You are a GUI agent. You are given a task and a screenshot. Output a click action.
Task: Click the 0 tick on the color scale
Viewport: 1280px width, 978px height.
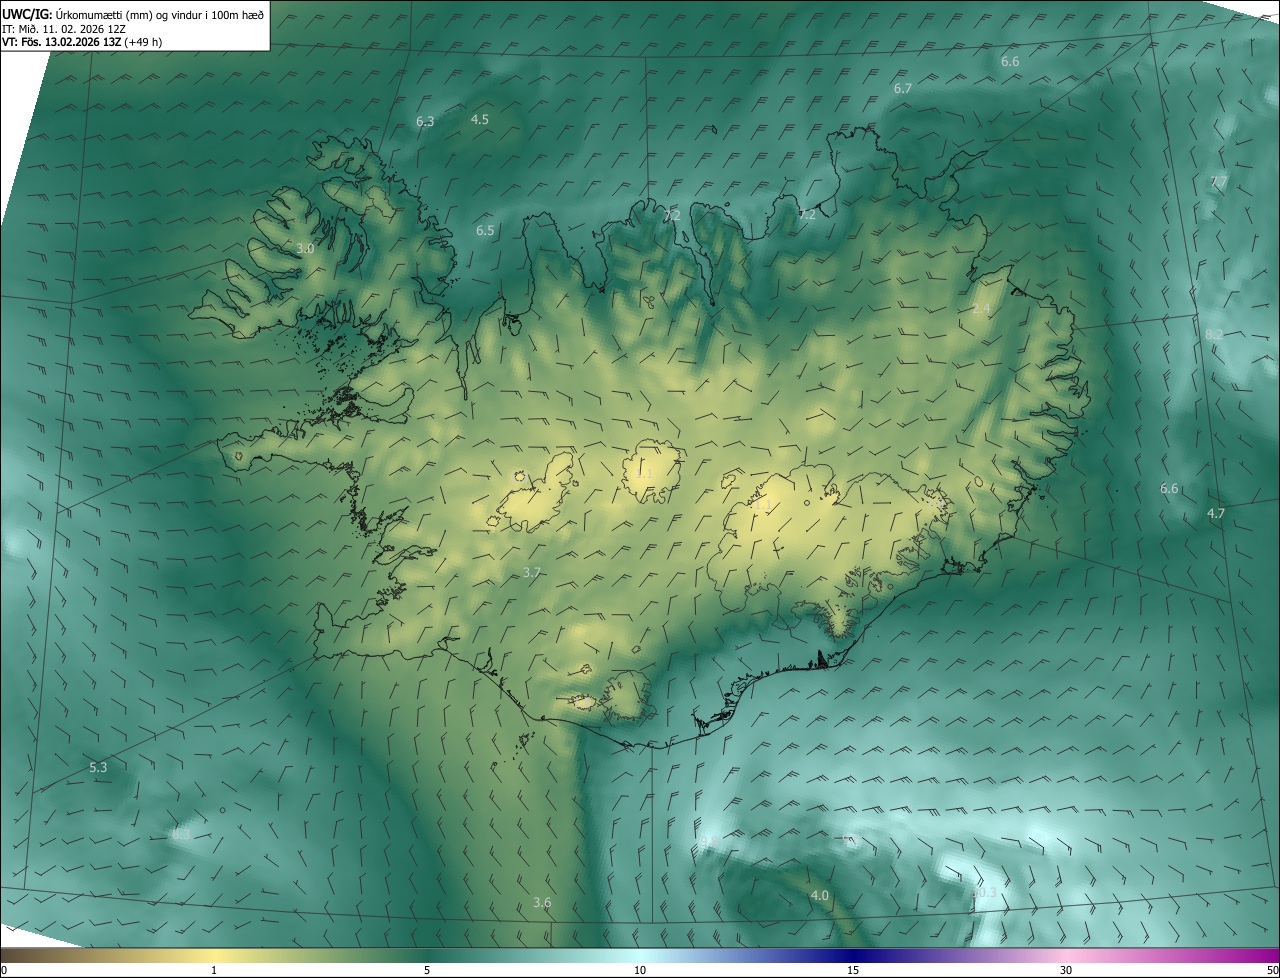point(4,970)
